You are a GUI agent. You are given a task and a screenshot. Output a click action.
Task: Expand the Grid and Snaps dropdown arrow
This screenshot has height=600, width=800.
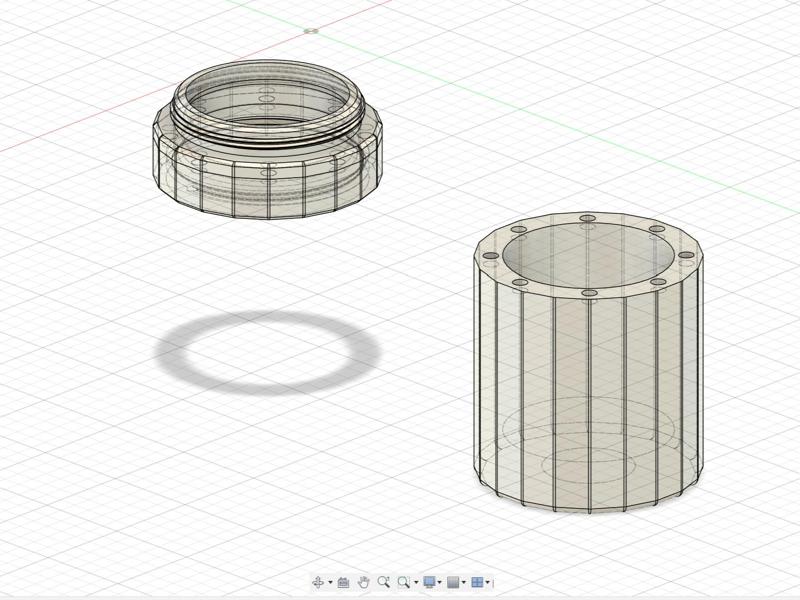click(464, 582)
